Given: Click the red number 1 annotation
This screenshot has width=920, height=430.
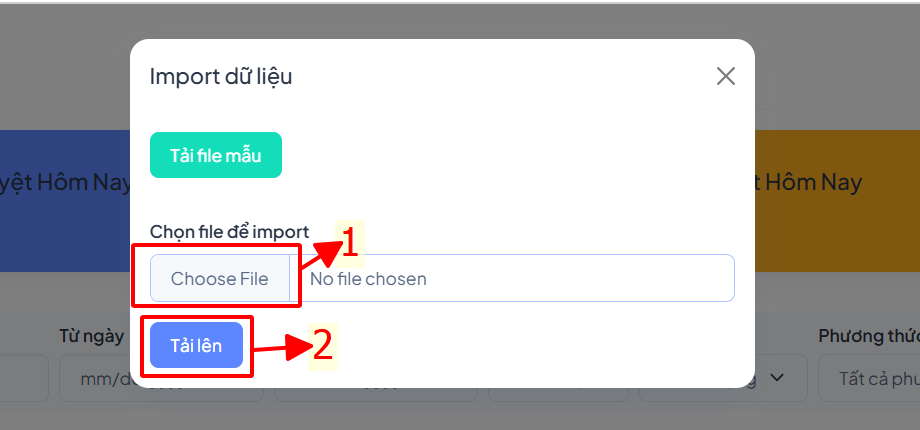Looking at the screenshot, I should pos(349,243).
